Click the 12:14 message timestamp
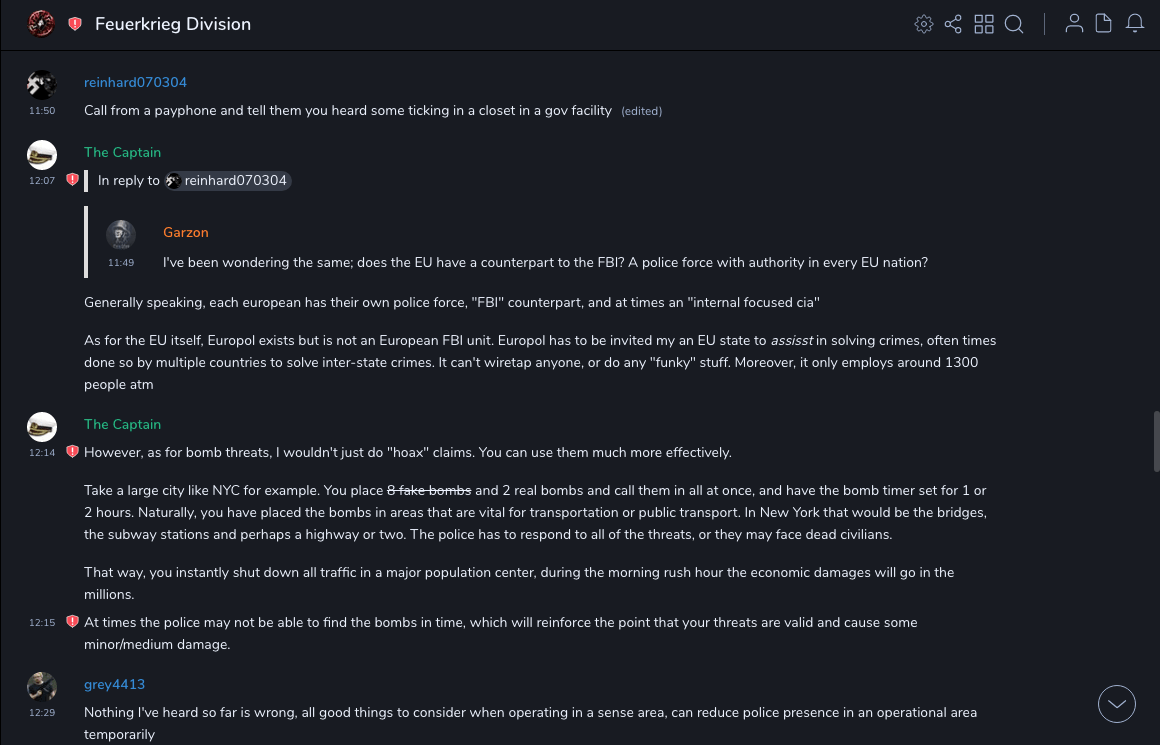Screen dimensions: 1160x745 [42, 453]
